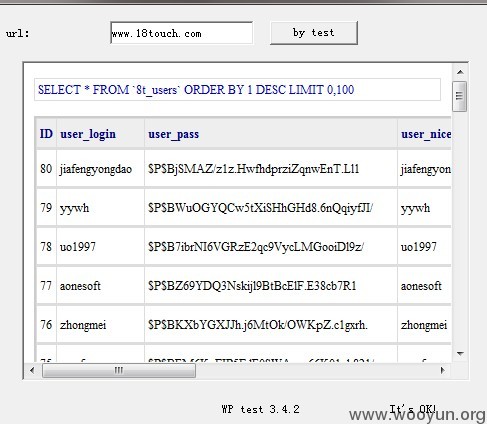
Task: Click the vertical scrollbar down arrow
Action: [460, 354]
